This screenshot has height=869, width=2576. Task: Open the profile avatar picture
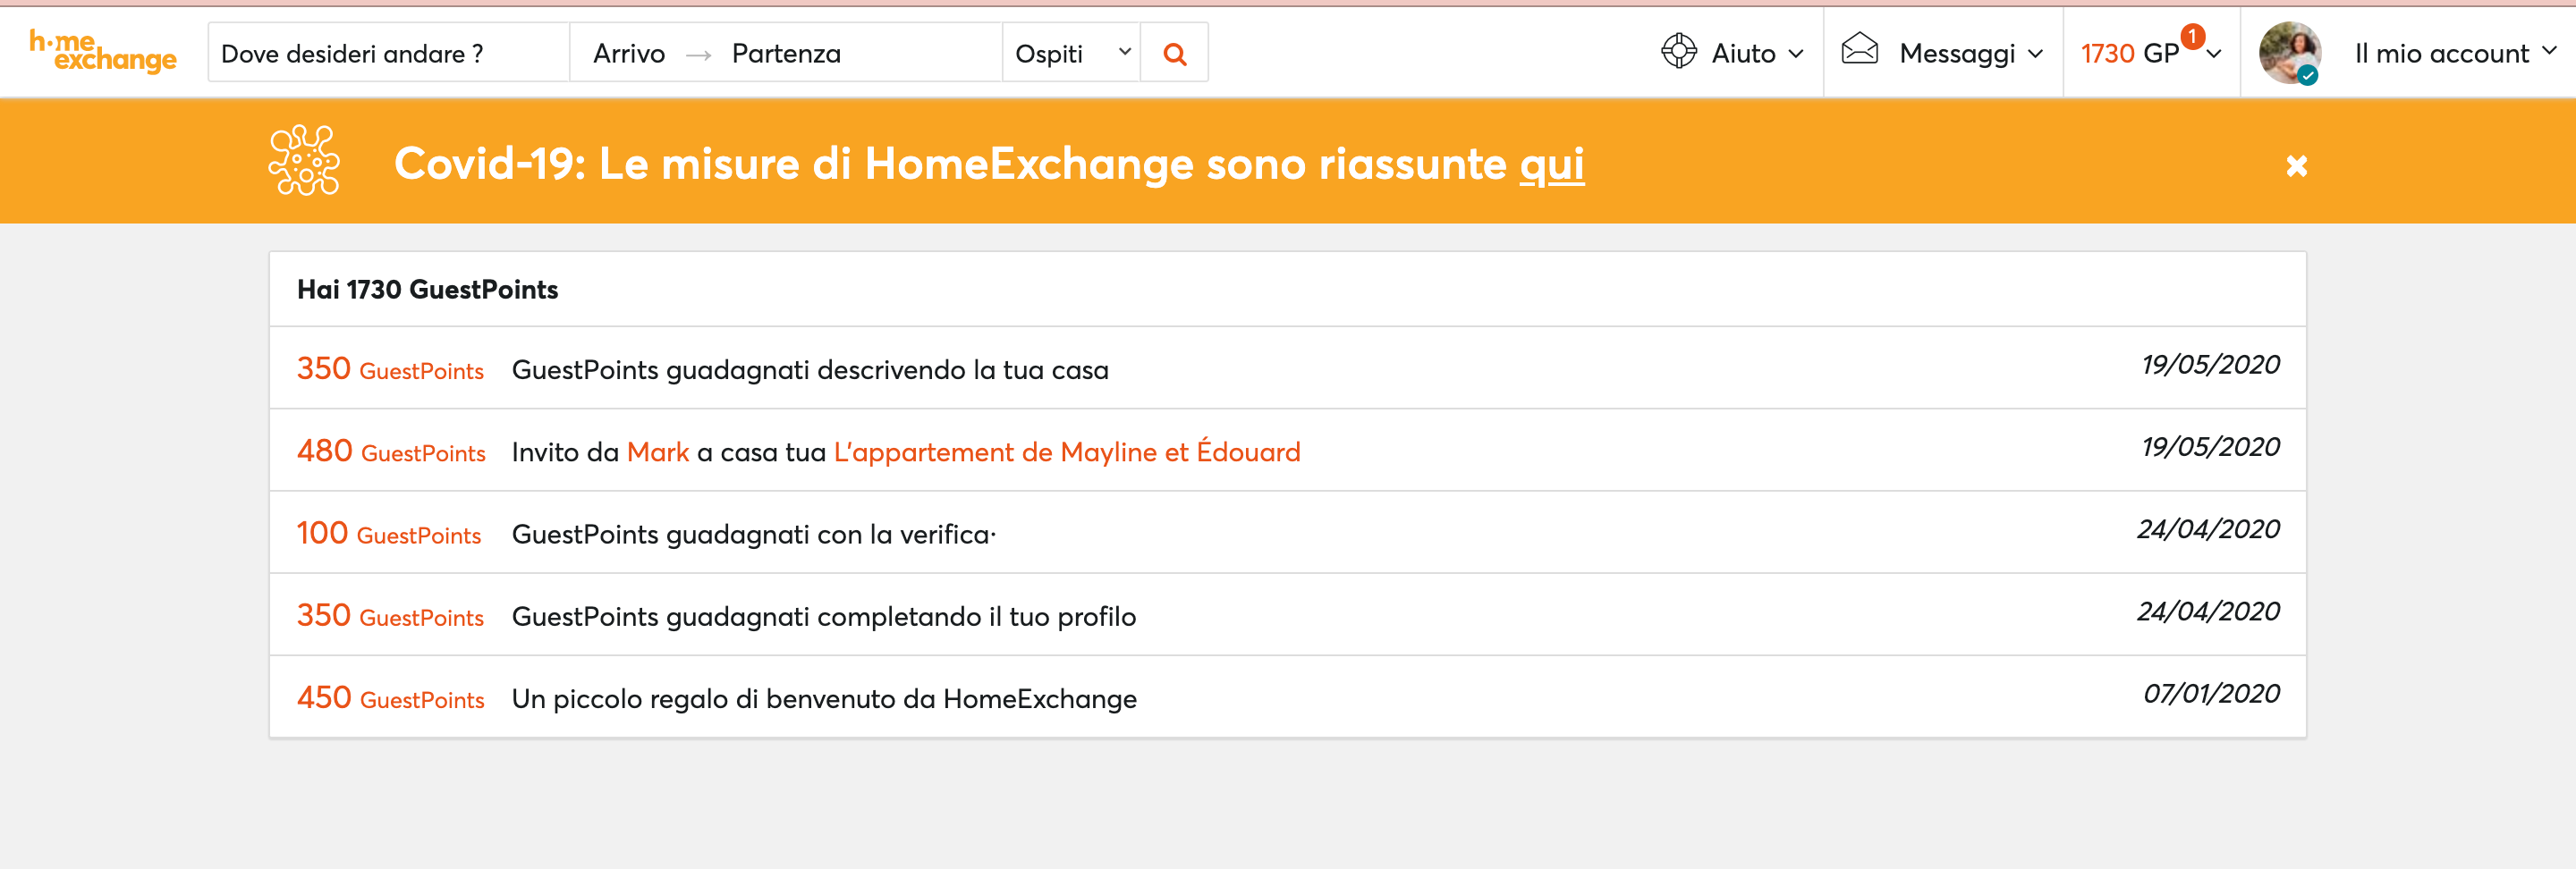[x=2289, y=52]
